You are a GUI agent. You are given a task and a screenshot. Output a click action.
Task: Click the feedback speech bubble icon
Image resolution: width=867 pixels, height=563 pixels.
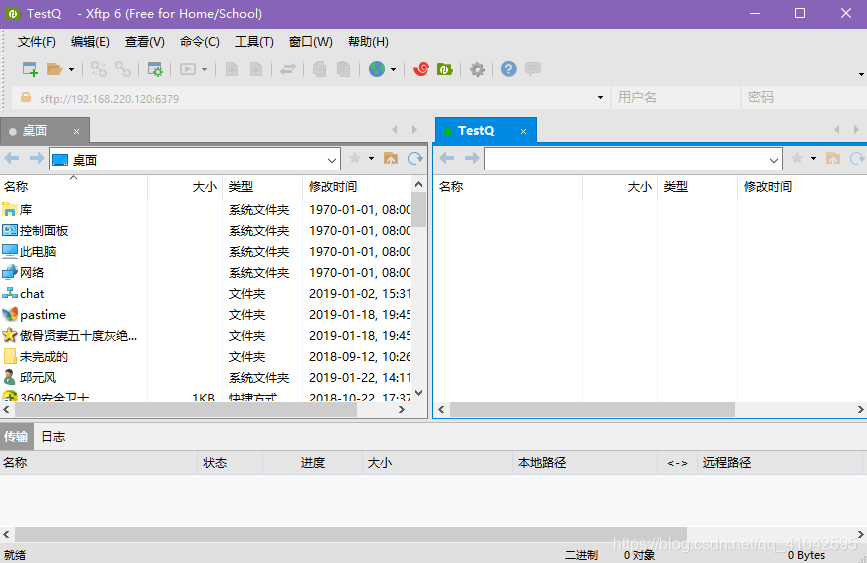pyautogui.click(x=533, y=69)
